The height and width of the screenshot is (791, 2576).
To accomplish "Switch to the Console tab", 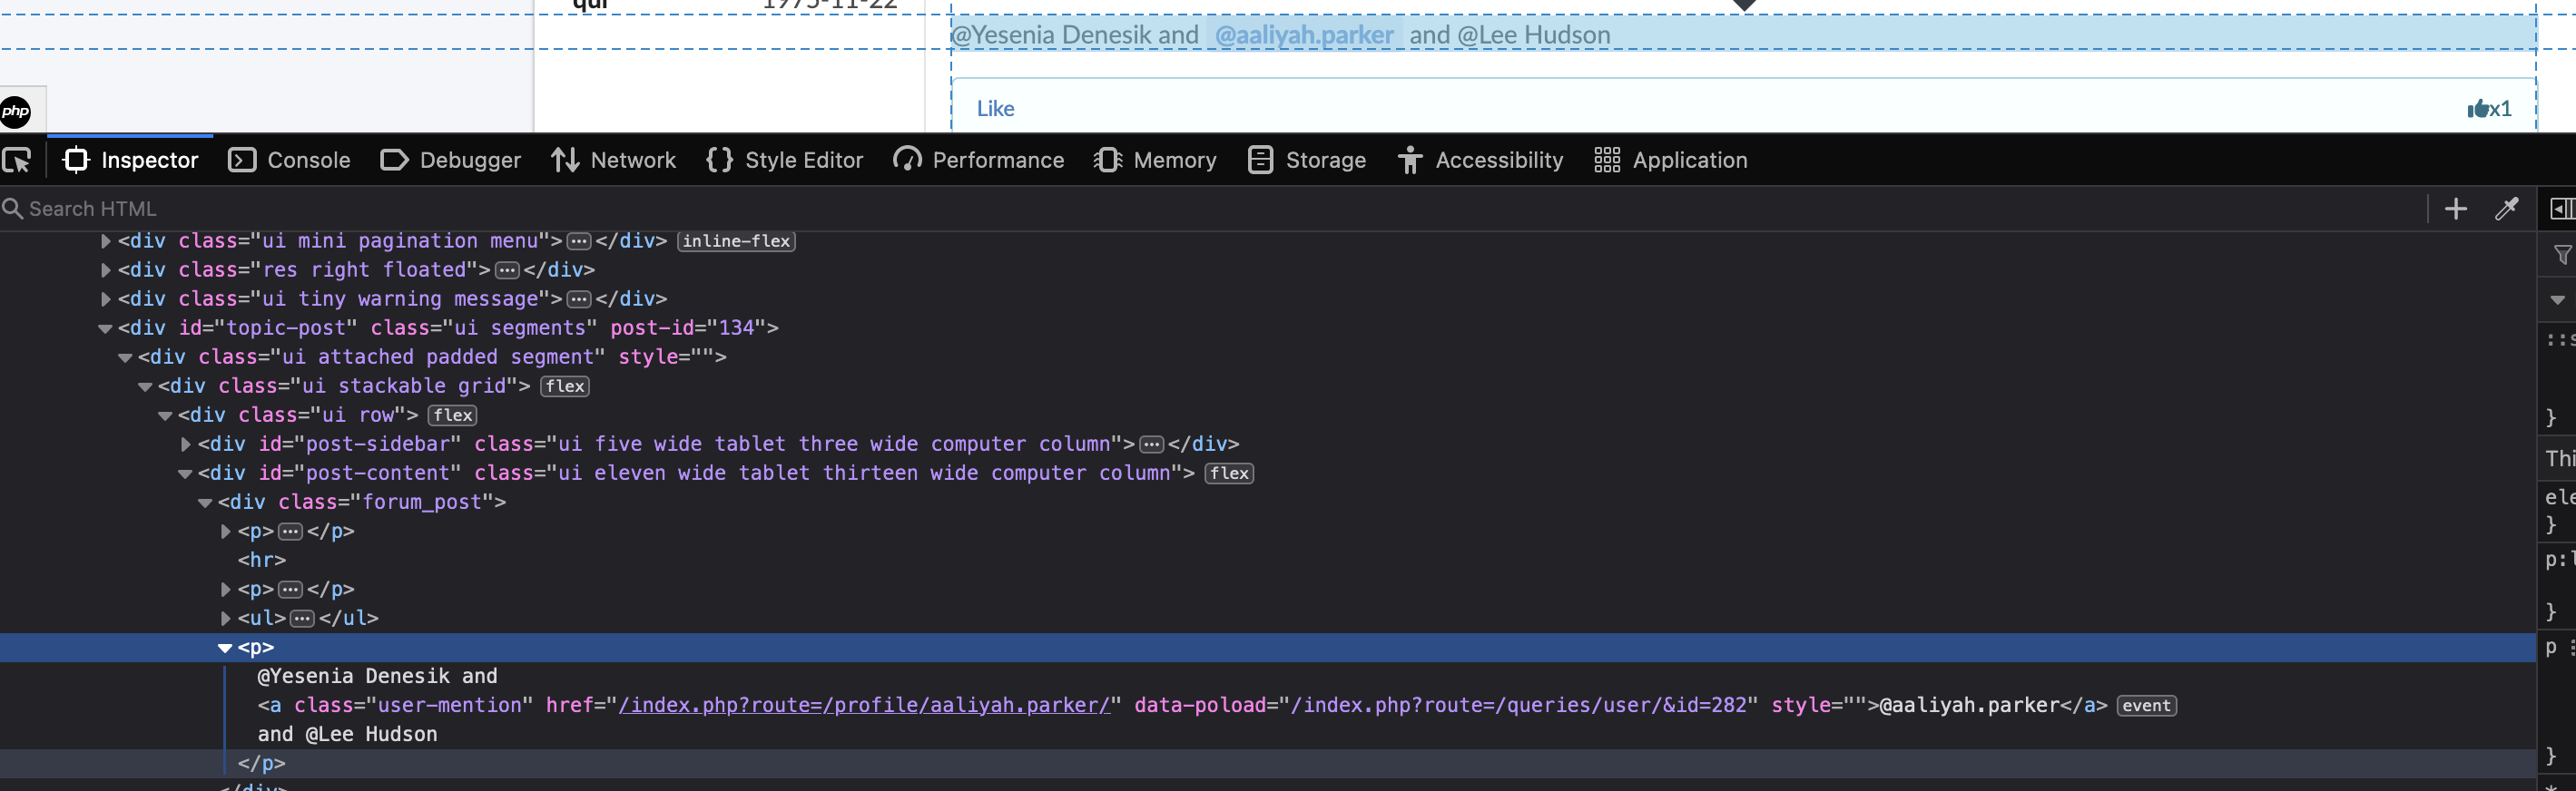I will pyautogui.click(x=289, y=160).
